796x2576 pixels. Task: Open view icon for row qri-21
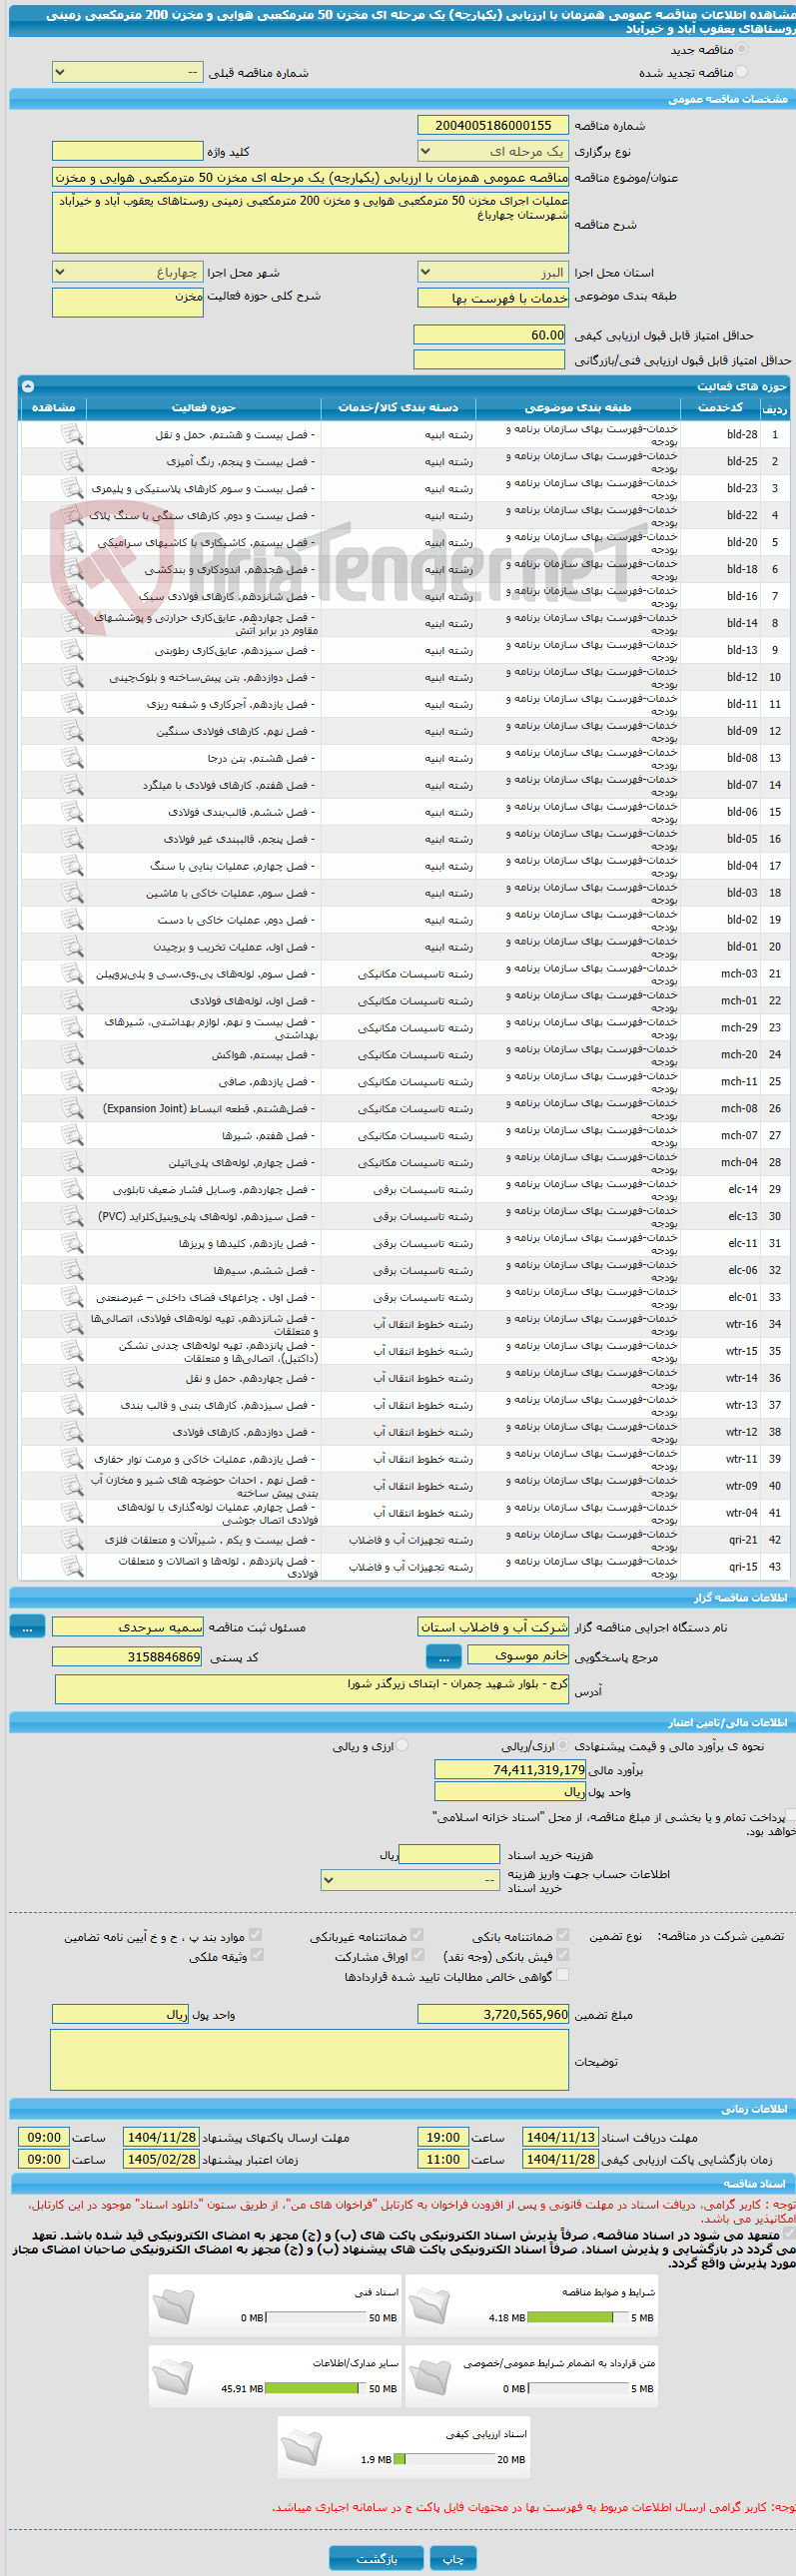pos(71,1541)
